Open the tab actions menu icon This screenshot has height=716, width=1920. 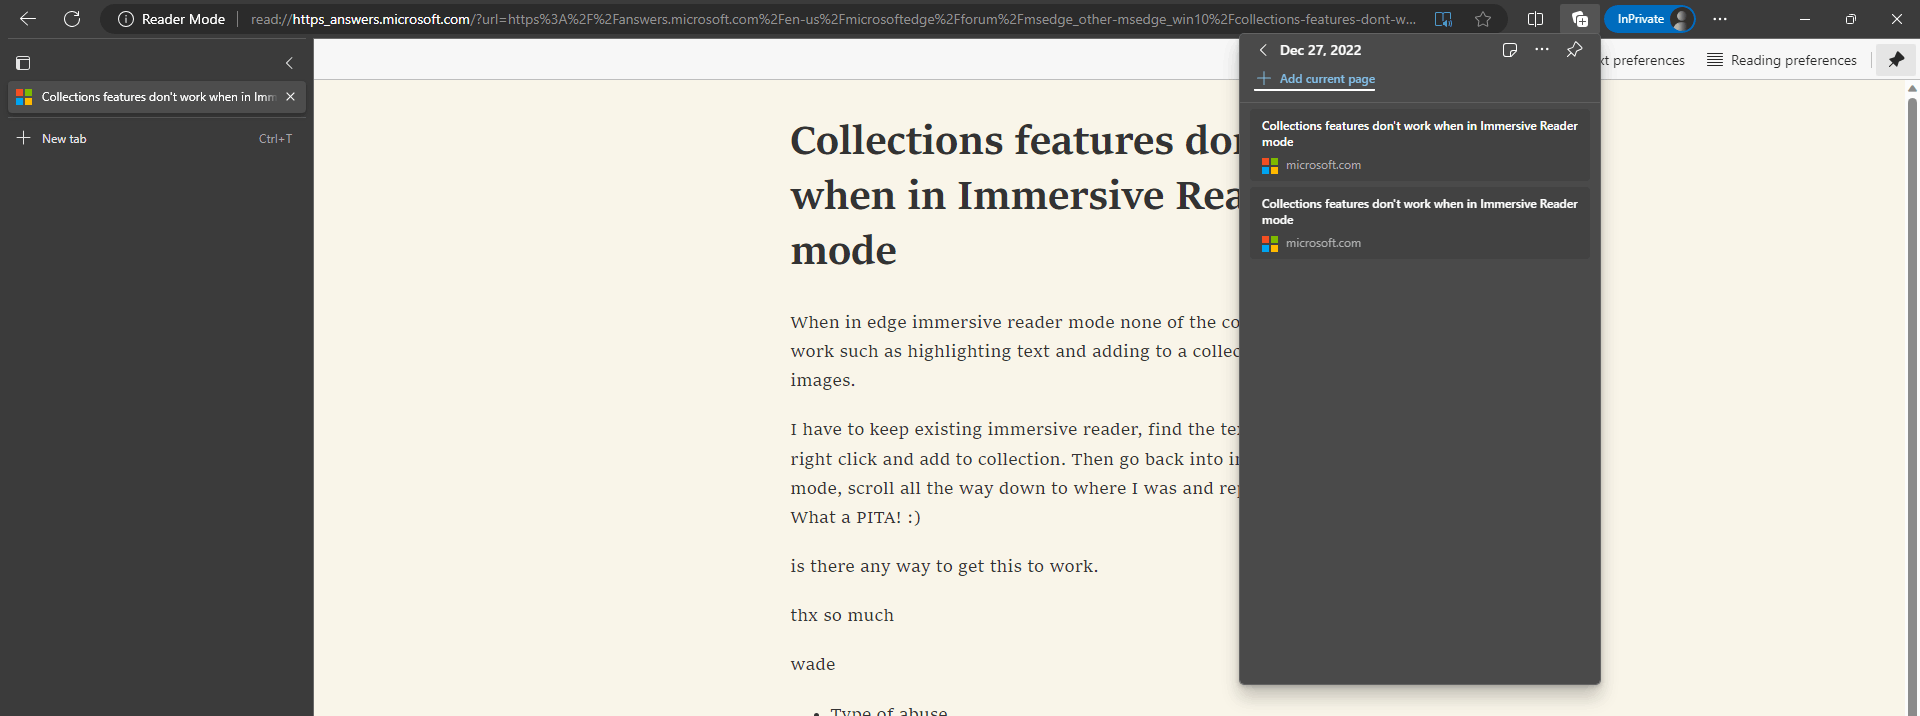coord(23,63)
